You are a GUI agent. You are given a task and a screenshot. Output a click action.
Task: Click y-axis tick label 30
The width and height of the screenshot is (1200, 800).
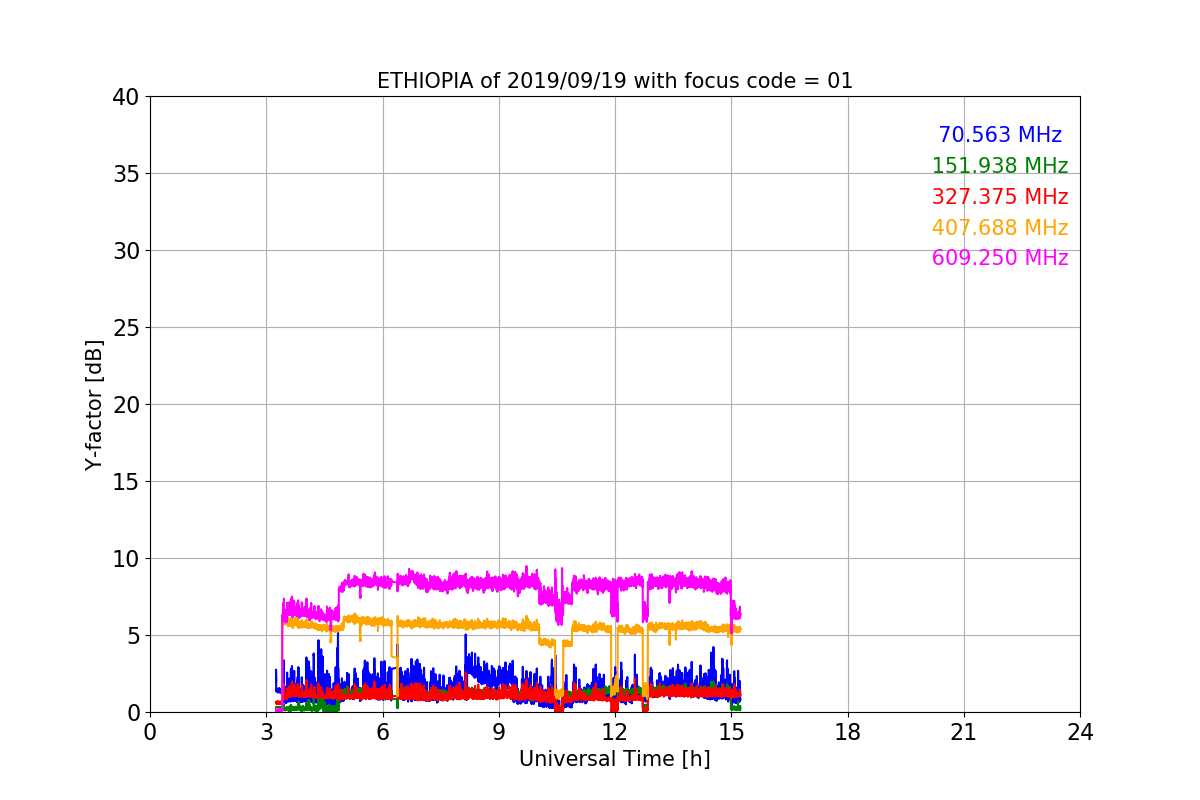[126, 251]
